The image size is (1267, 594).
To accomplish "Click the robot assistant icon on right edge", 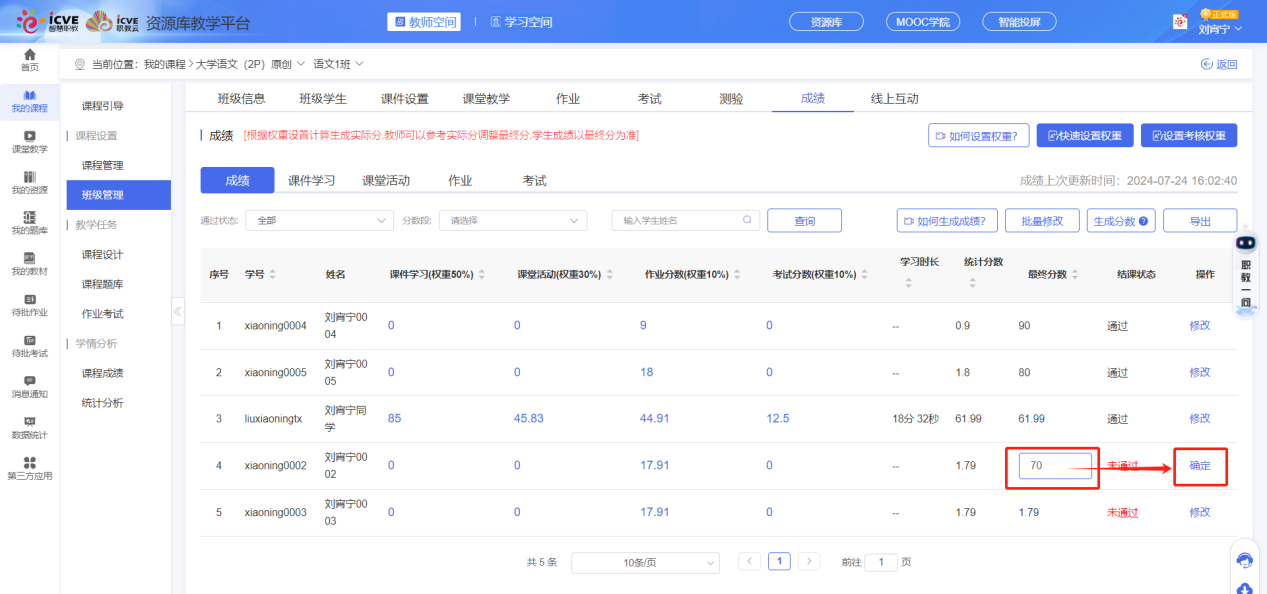I will (1245, 243).
